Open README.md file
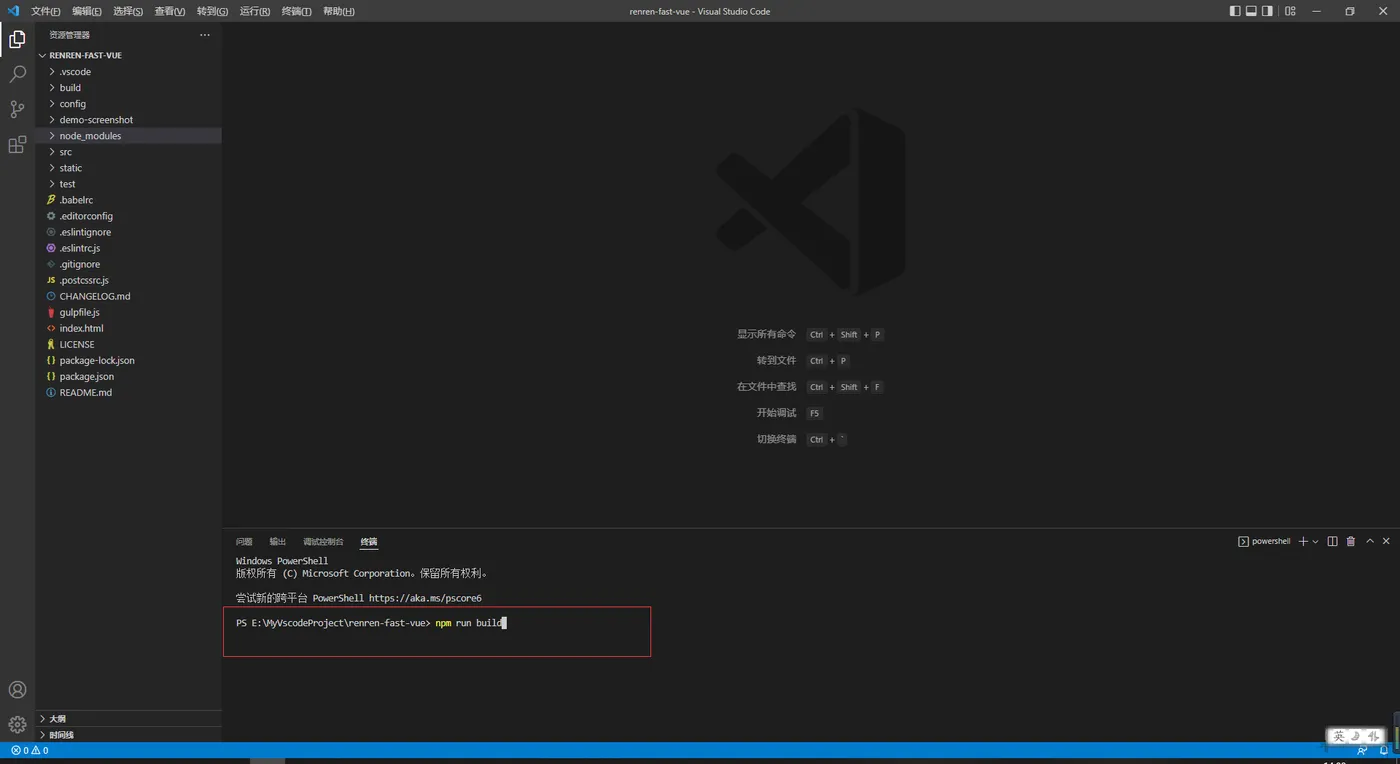 128,392
